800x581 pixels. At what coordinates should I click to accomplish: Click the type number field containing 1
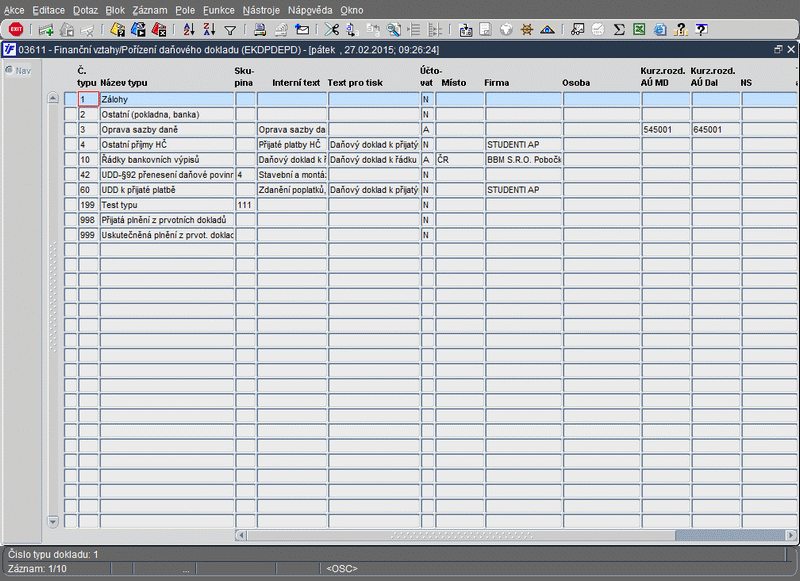(88, 99)
